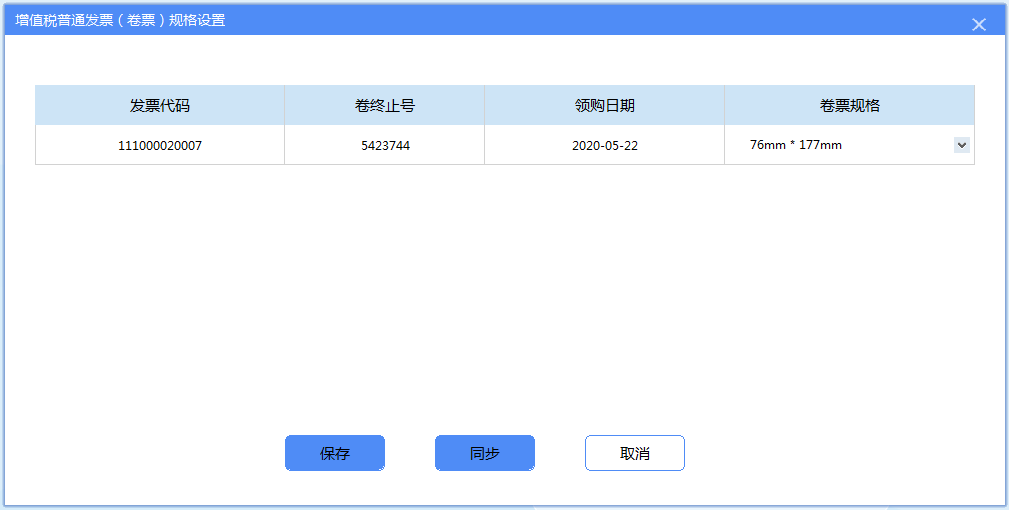Click the 取消 button
This screenshot has width=1009, height=510.
coord(634,453)
